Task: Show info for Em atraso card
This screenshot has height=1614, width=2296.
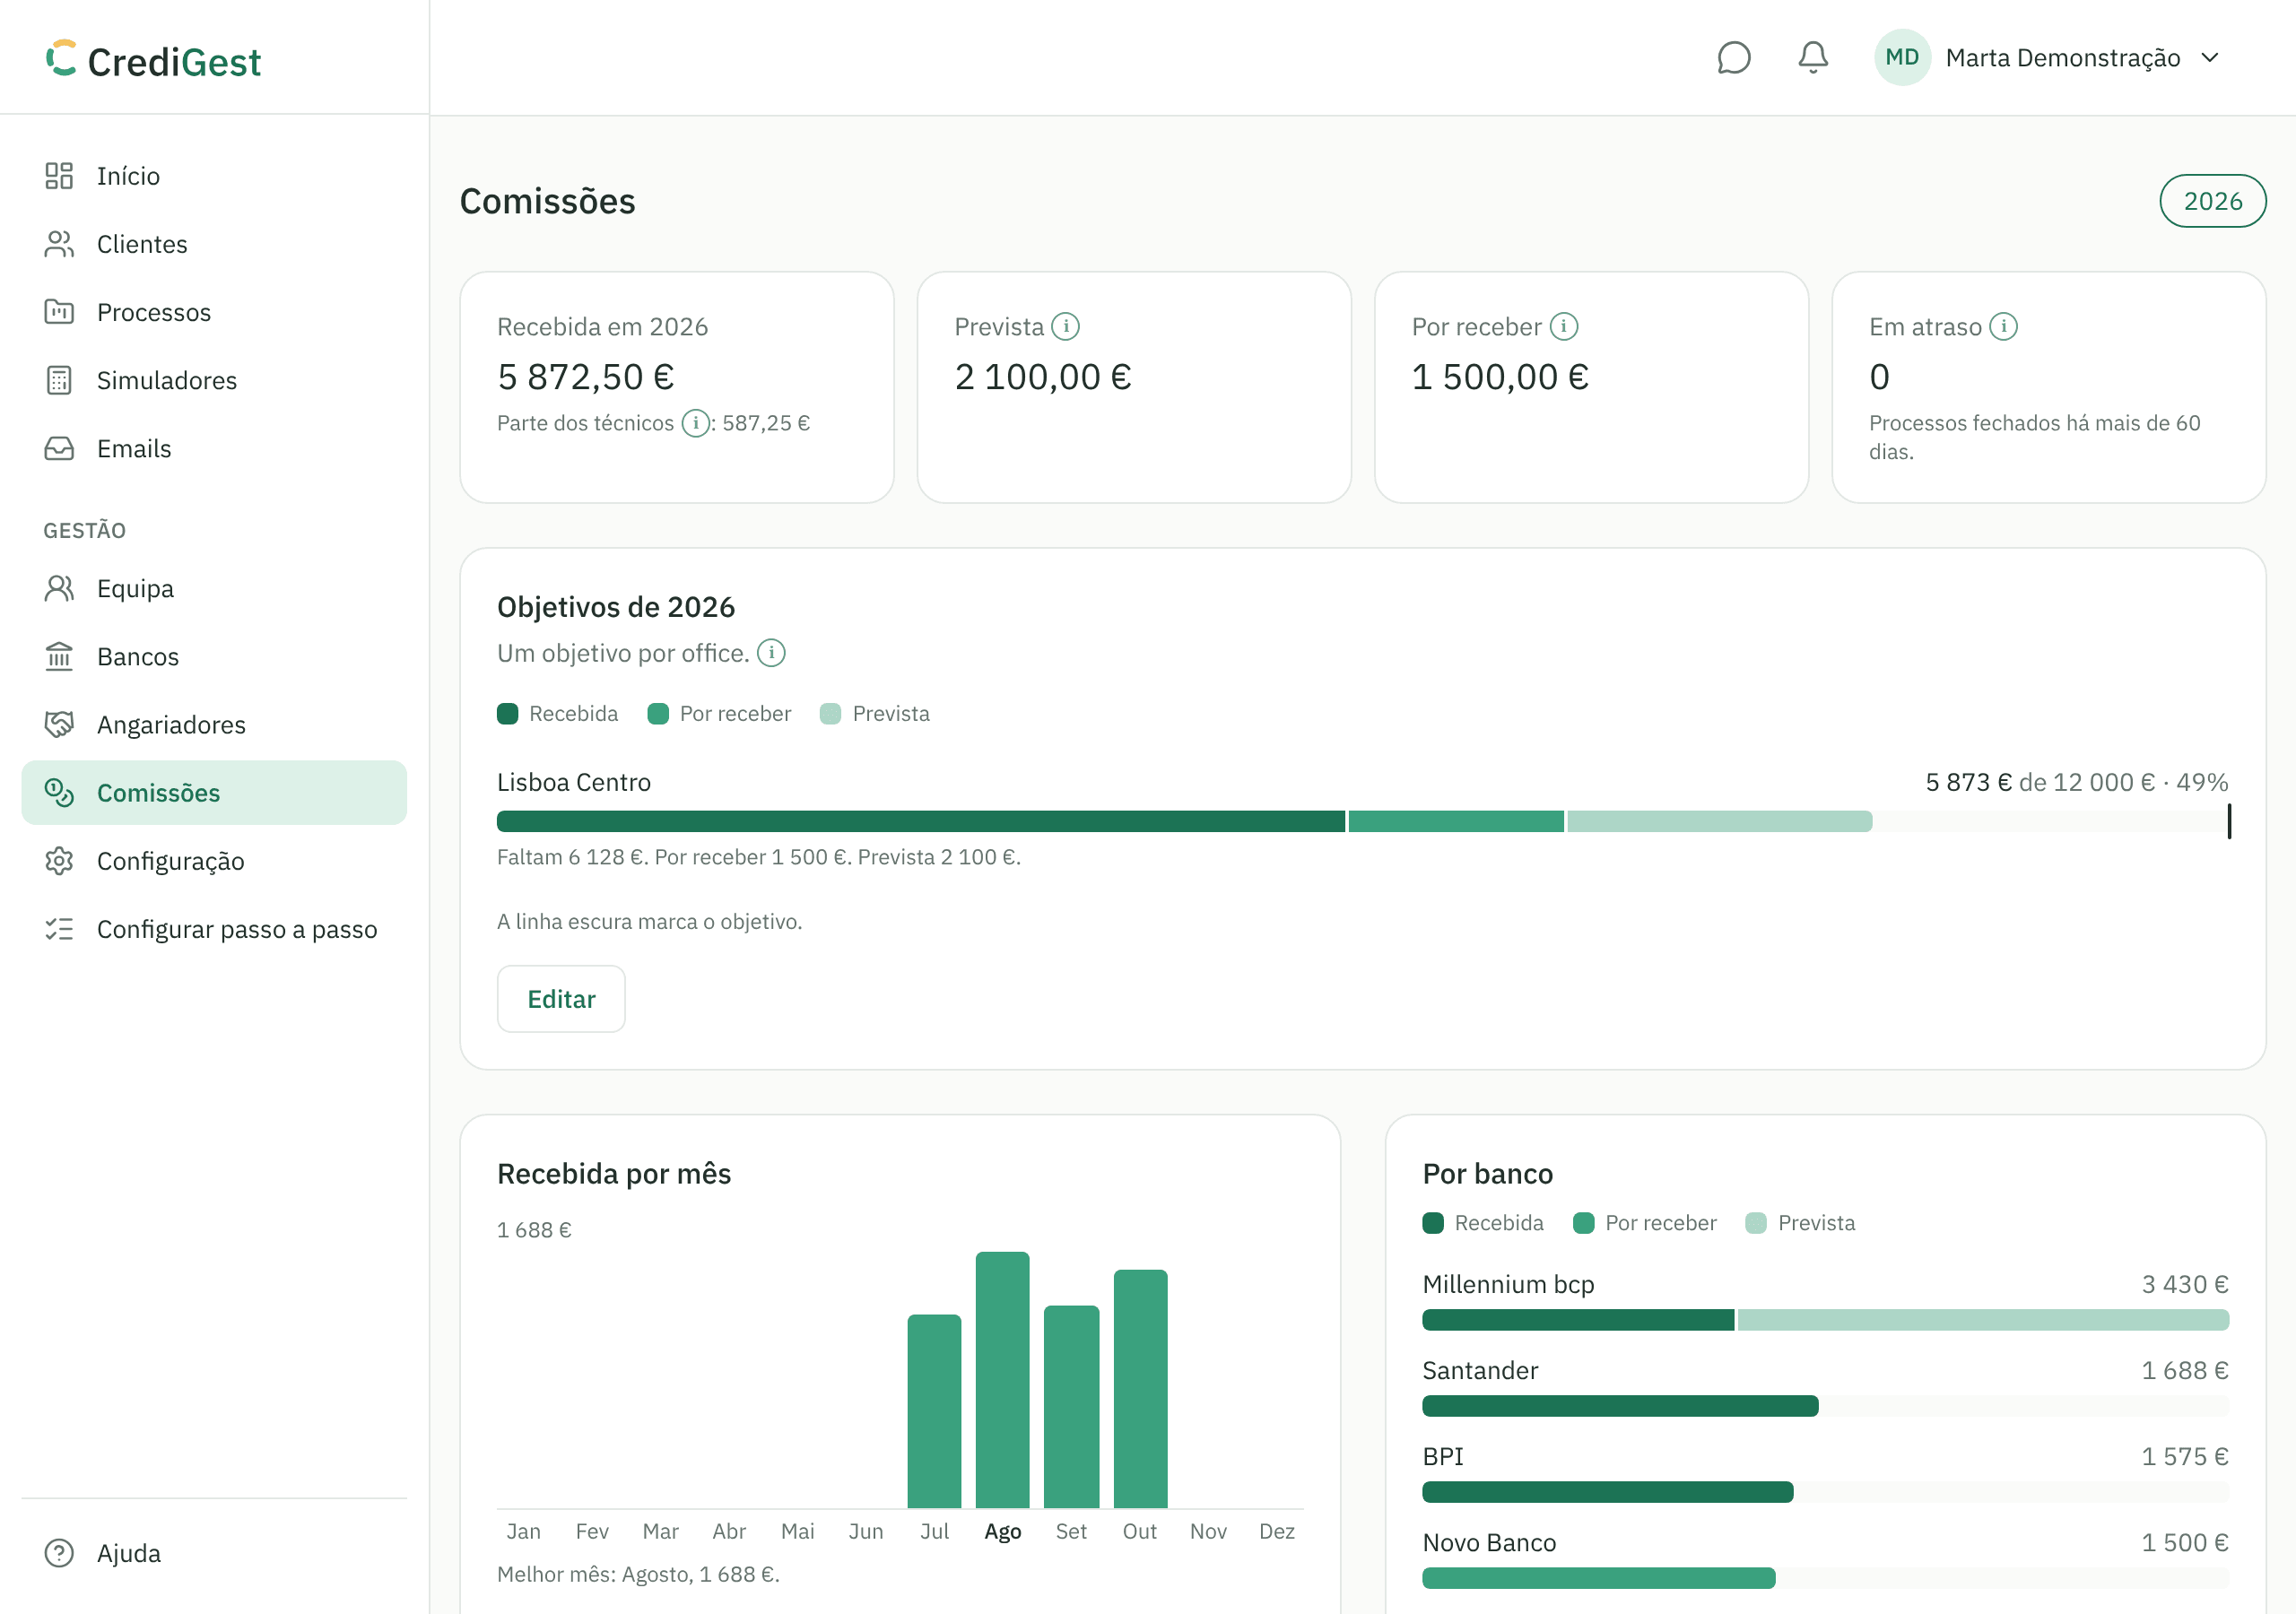Action: click(x=2003, y=326)
